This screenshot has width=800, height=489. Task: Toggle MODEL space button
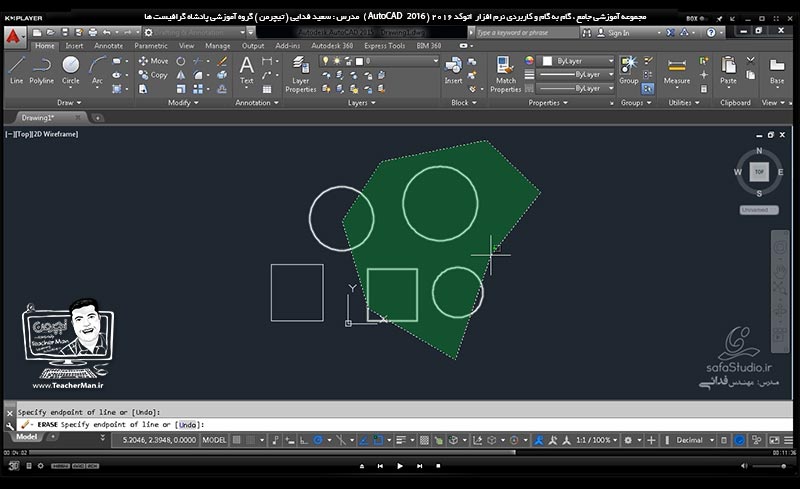click(214, 440)
